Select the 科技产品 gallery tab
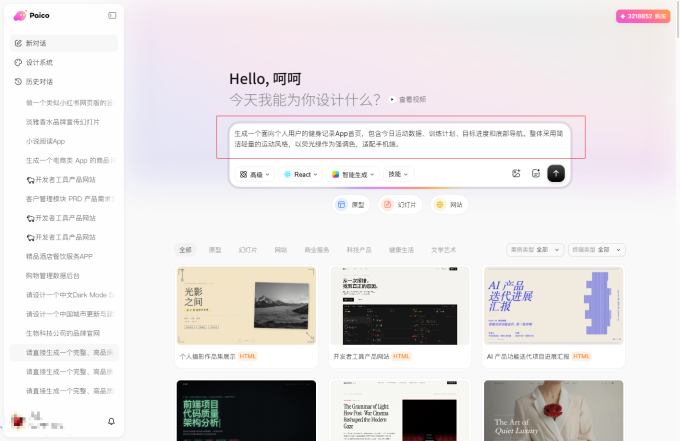The width and height of the screenshot is (680, 441). (359, 250)
